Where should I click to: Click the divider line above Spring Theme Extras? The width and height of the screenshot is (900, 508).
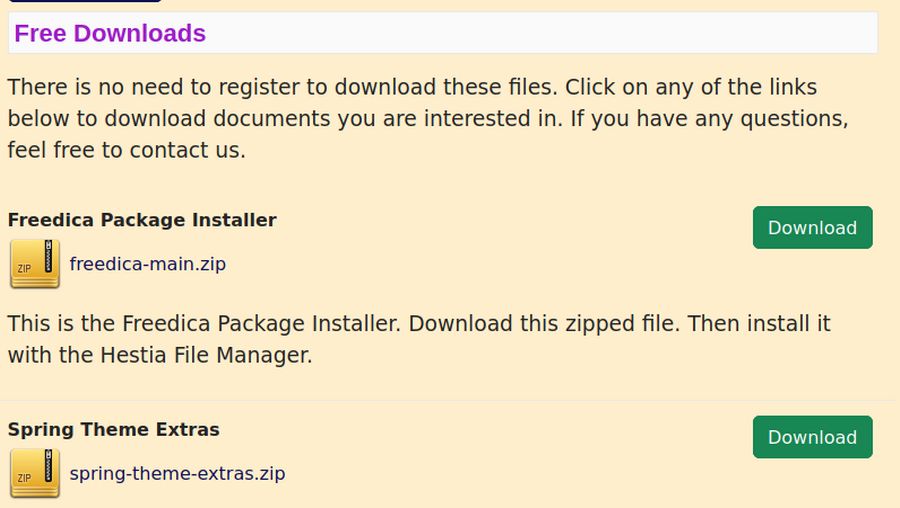pyautogui.click(x=448, y=400)
